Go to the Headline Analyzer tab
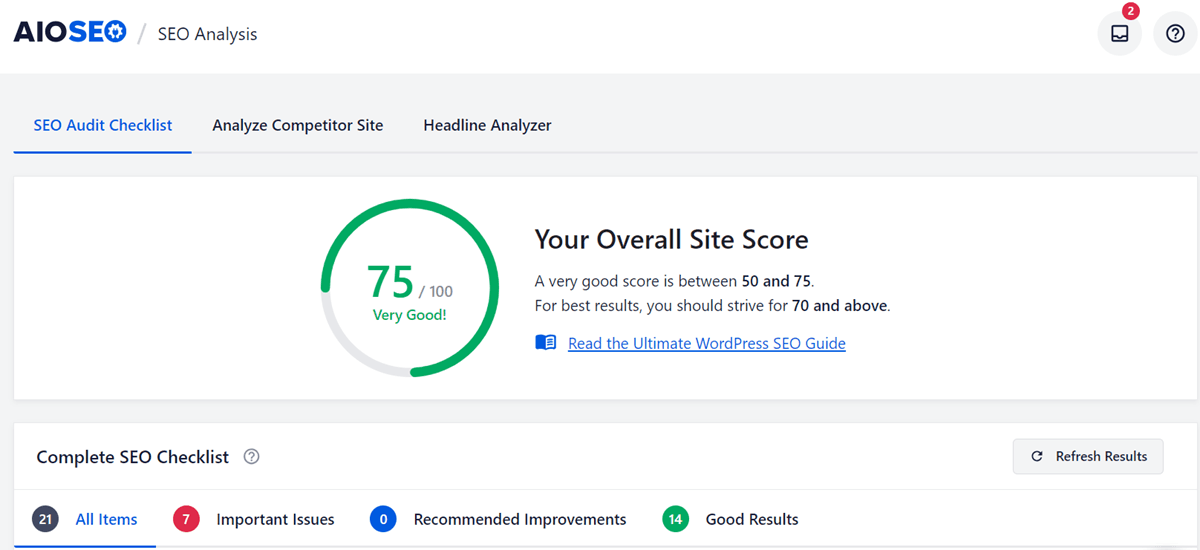 coord(487,126)
